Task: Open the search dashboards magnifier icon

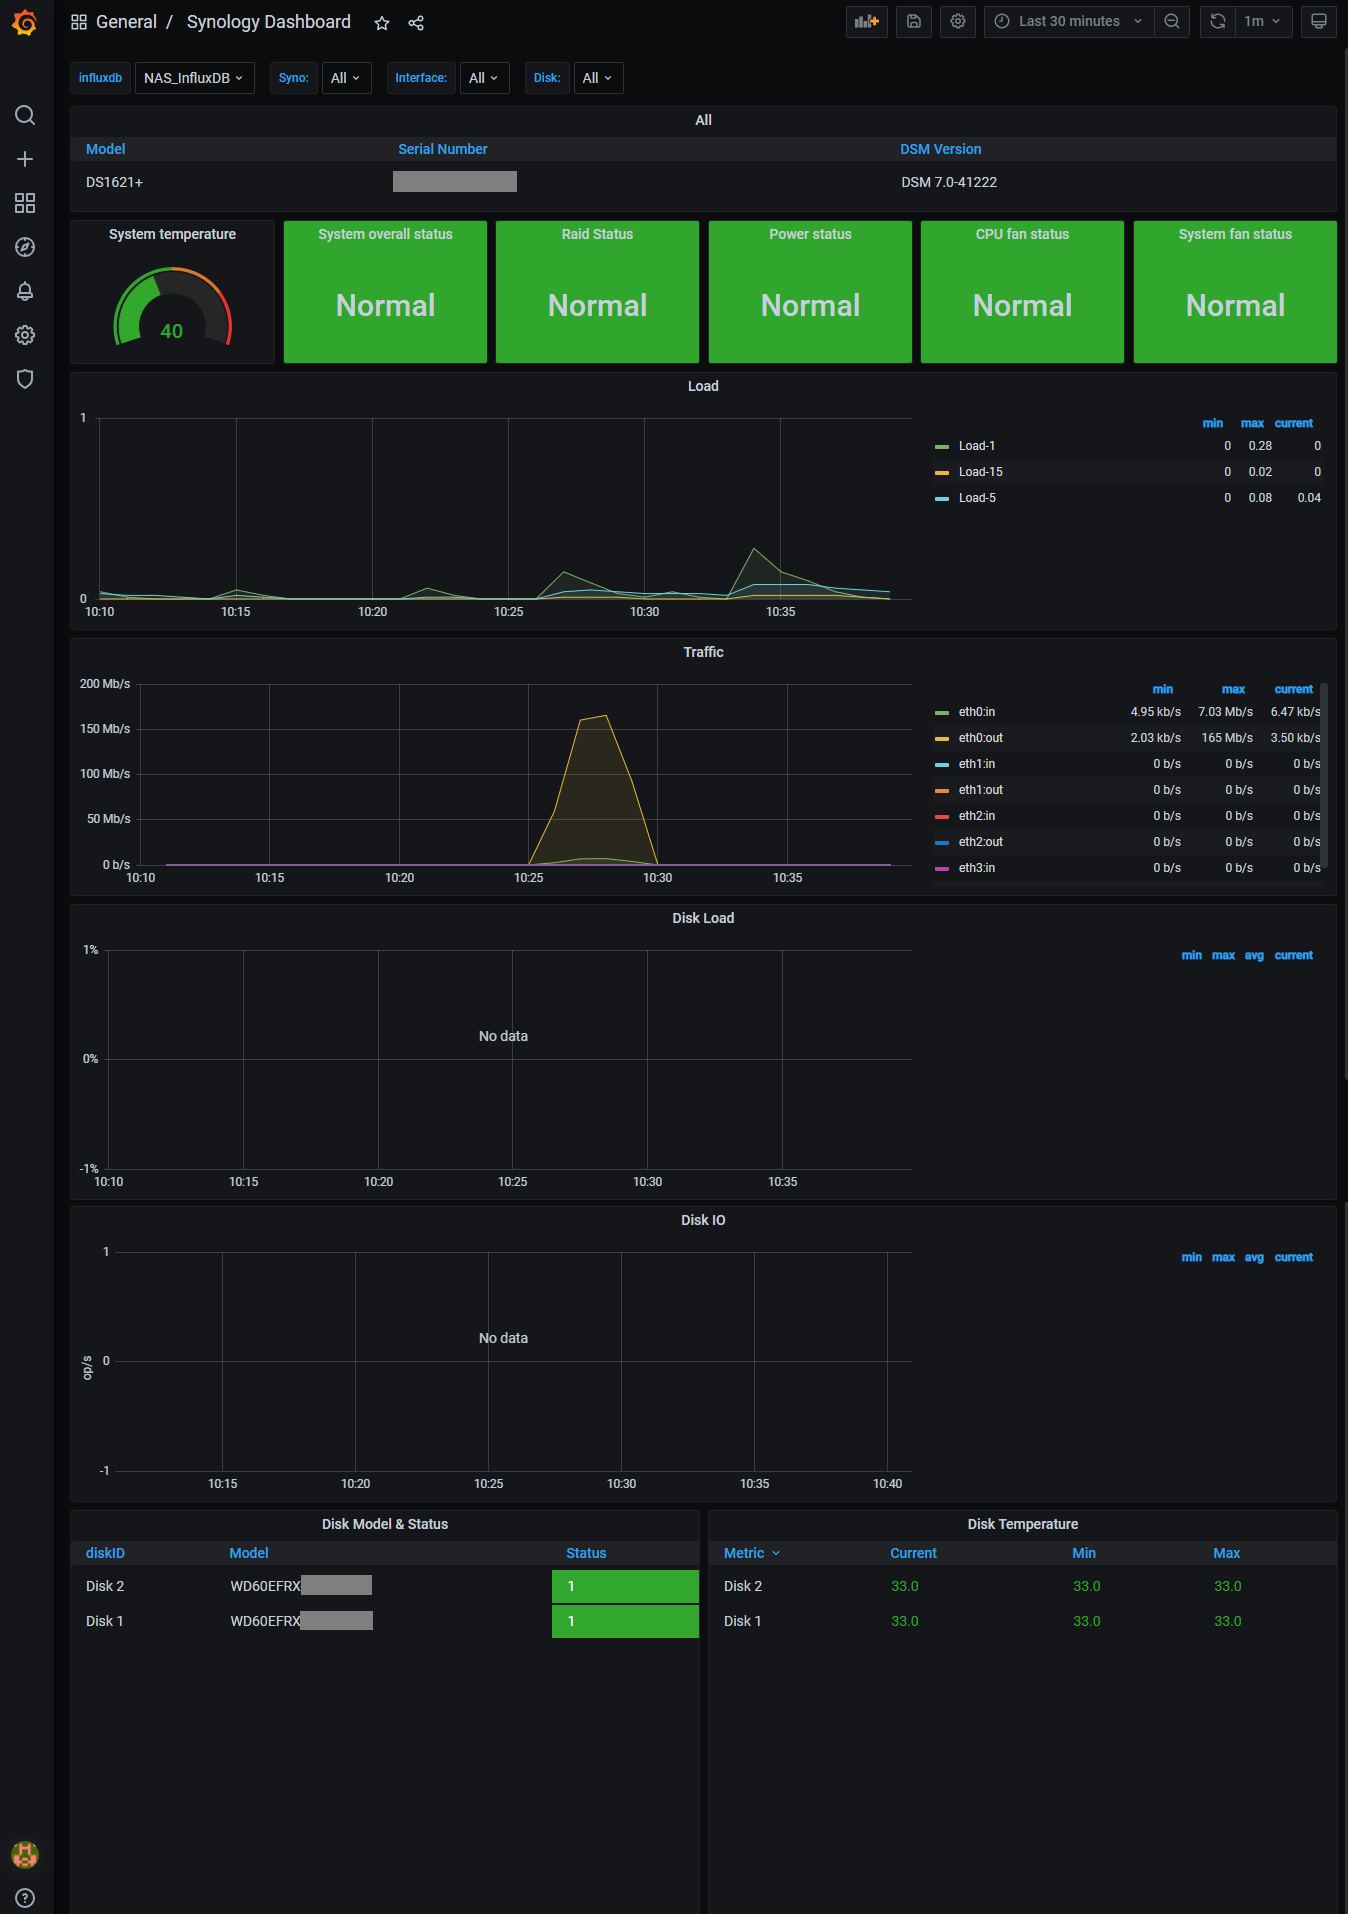Action: [x=25, y=115]
